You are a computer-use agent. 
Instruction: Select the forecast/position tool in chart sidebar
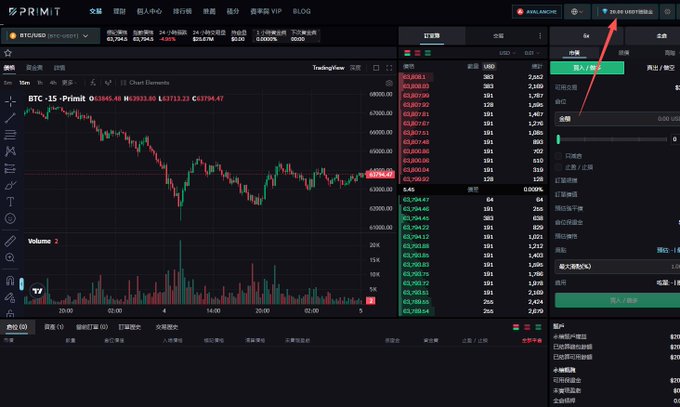coord(10,168)
